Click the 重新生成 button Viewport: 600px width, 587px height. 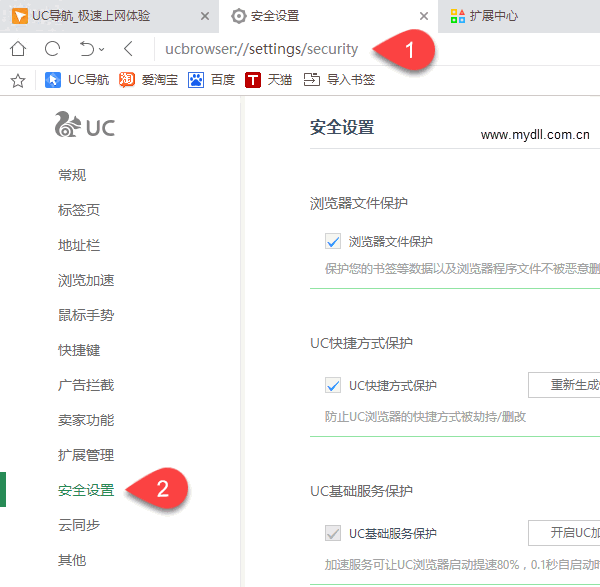tap(564, 385)
